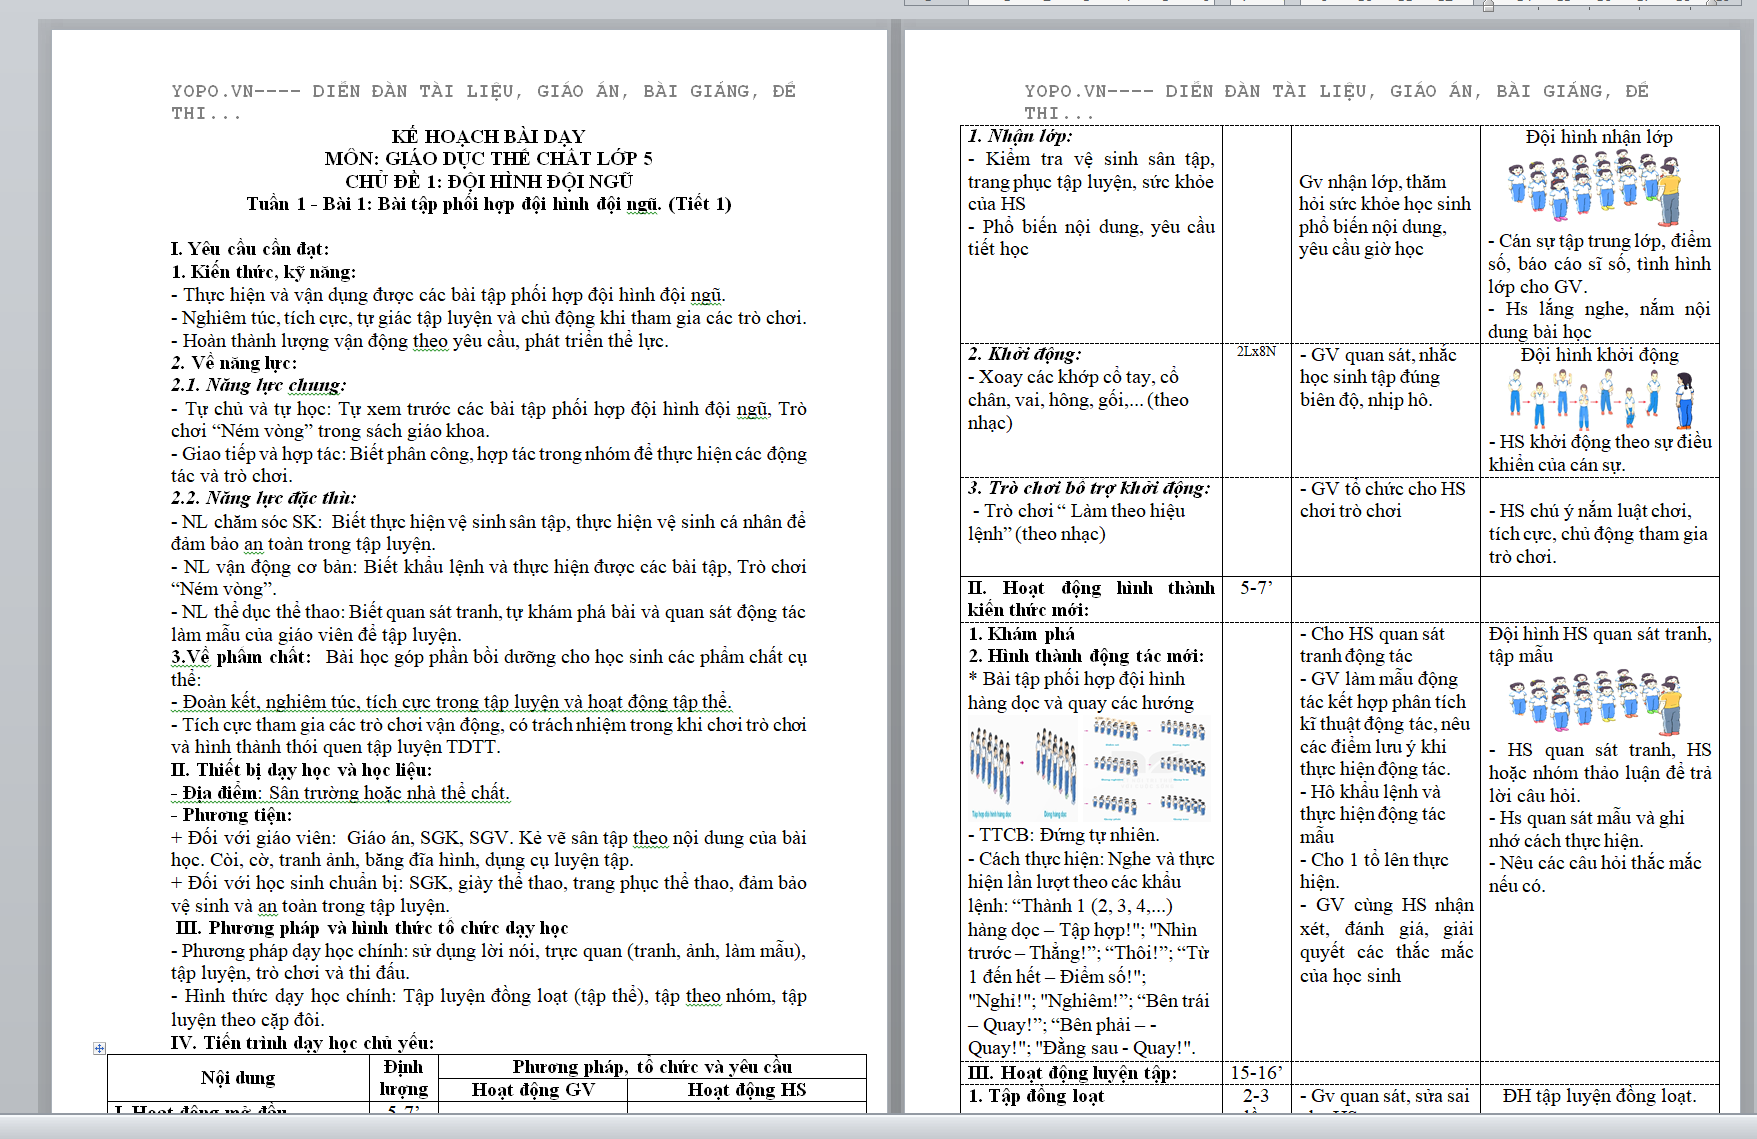Select the Đội hình nhận lớp illustration
The width and height of the screenshot is (1757, 1139).
pos(1594,188)
